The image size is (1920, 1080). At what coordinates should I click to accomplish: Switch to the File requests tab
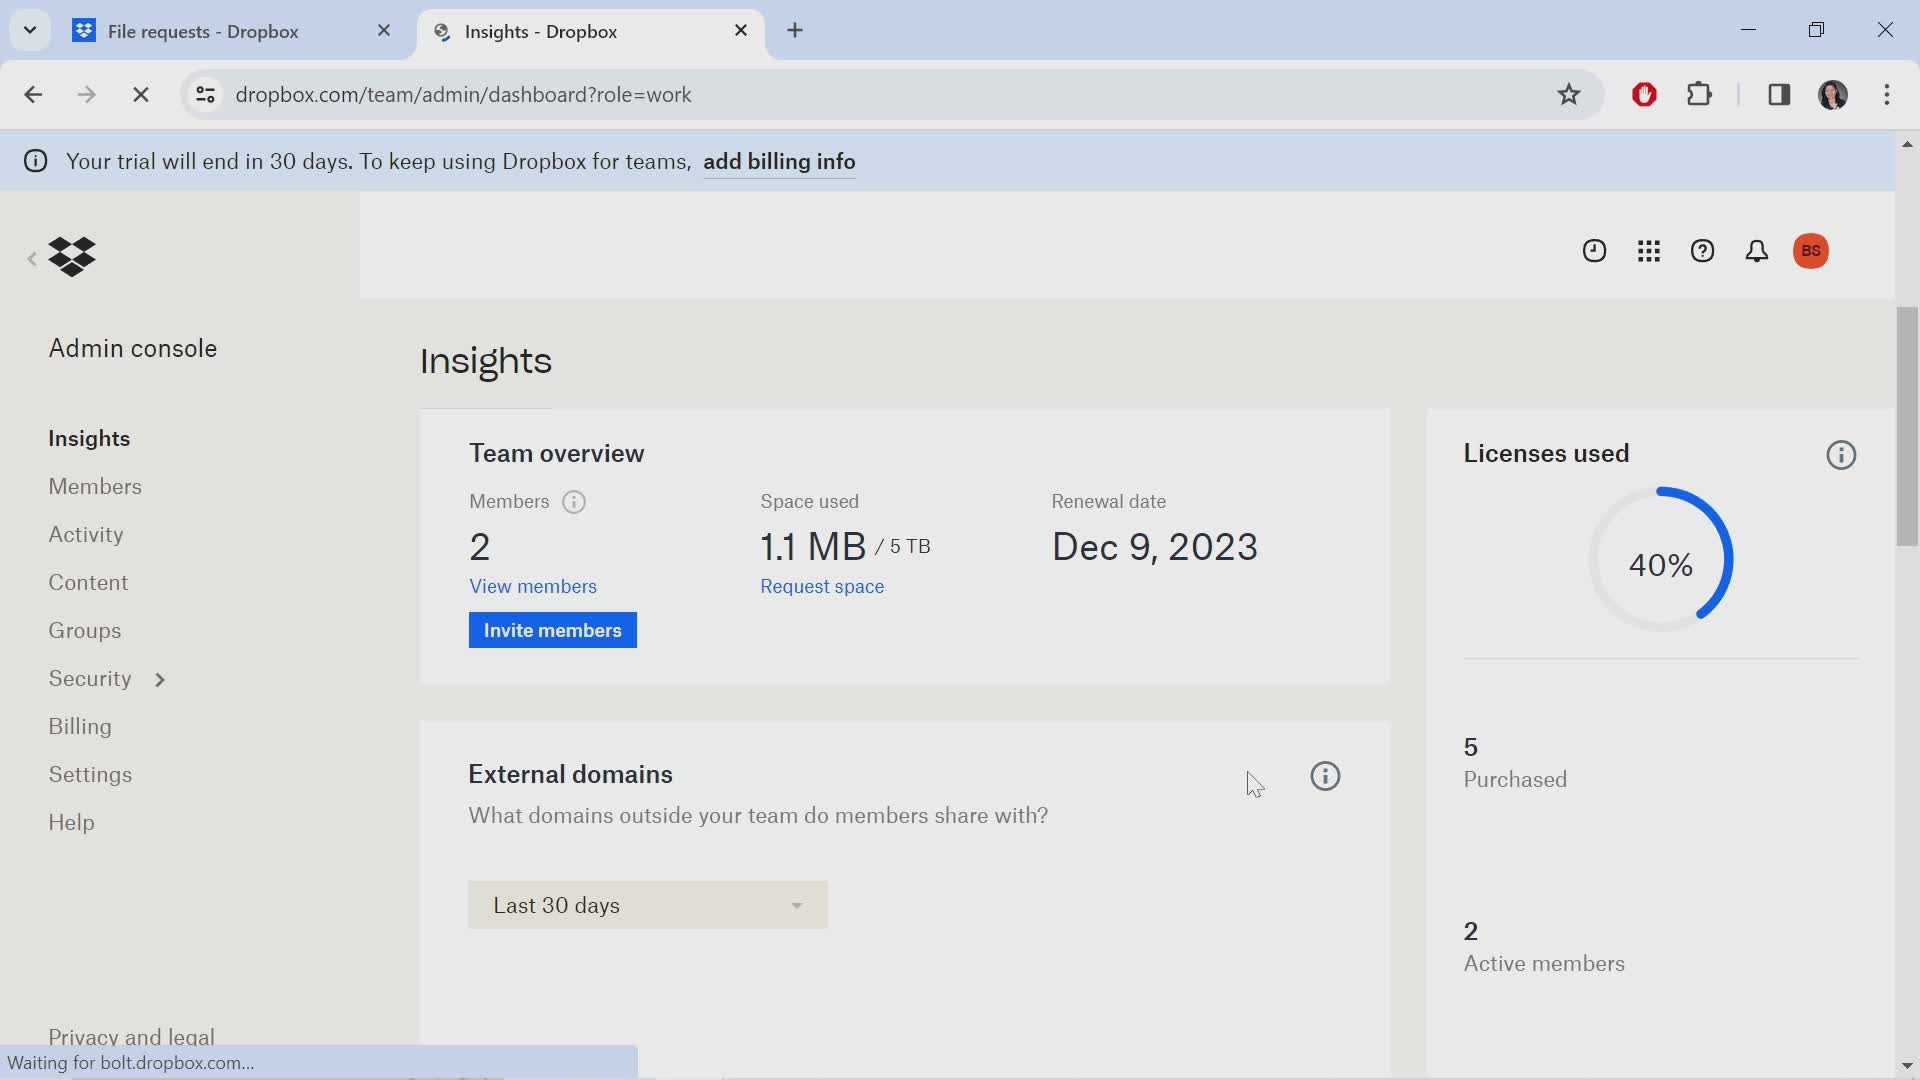(205, 31)
